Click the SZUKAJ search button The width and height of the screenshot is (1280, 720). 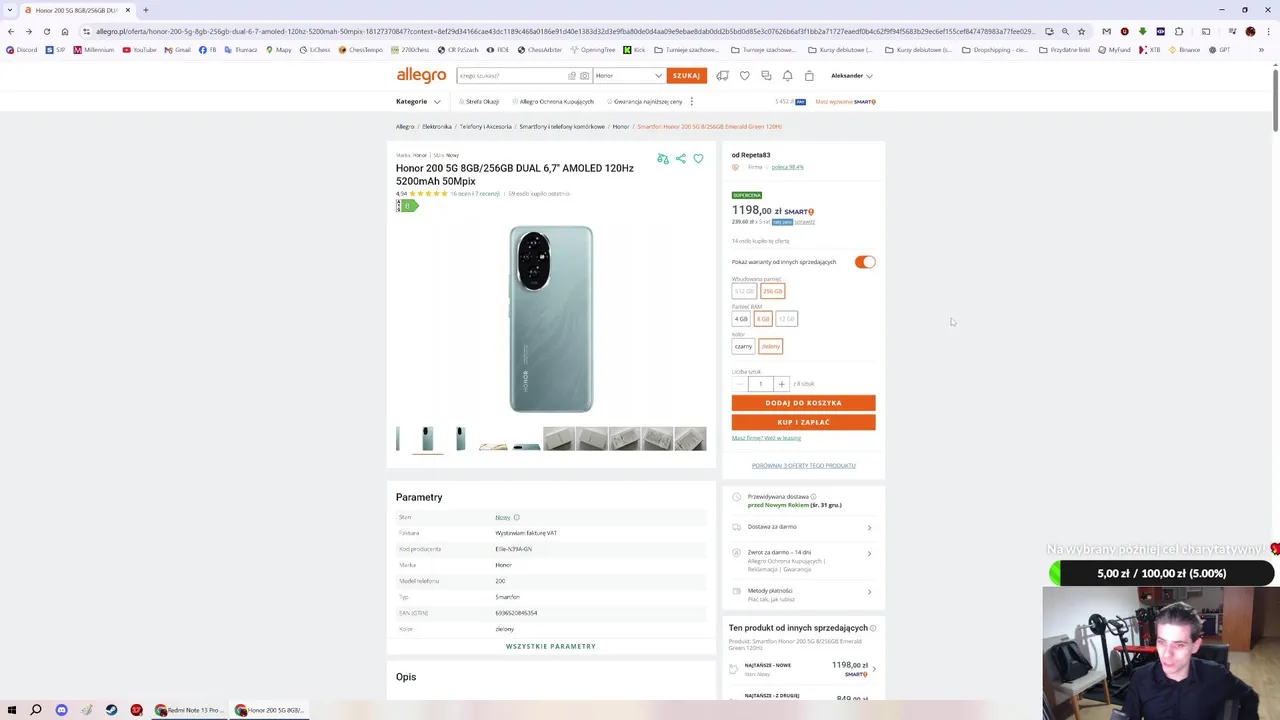pyautogui.click(x=686, y=76)
